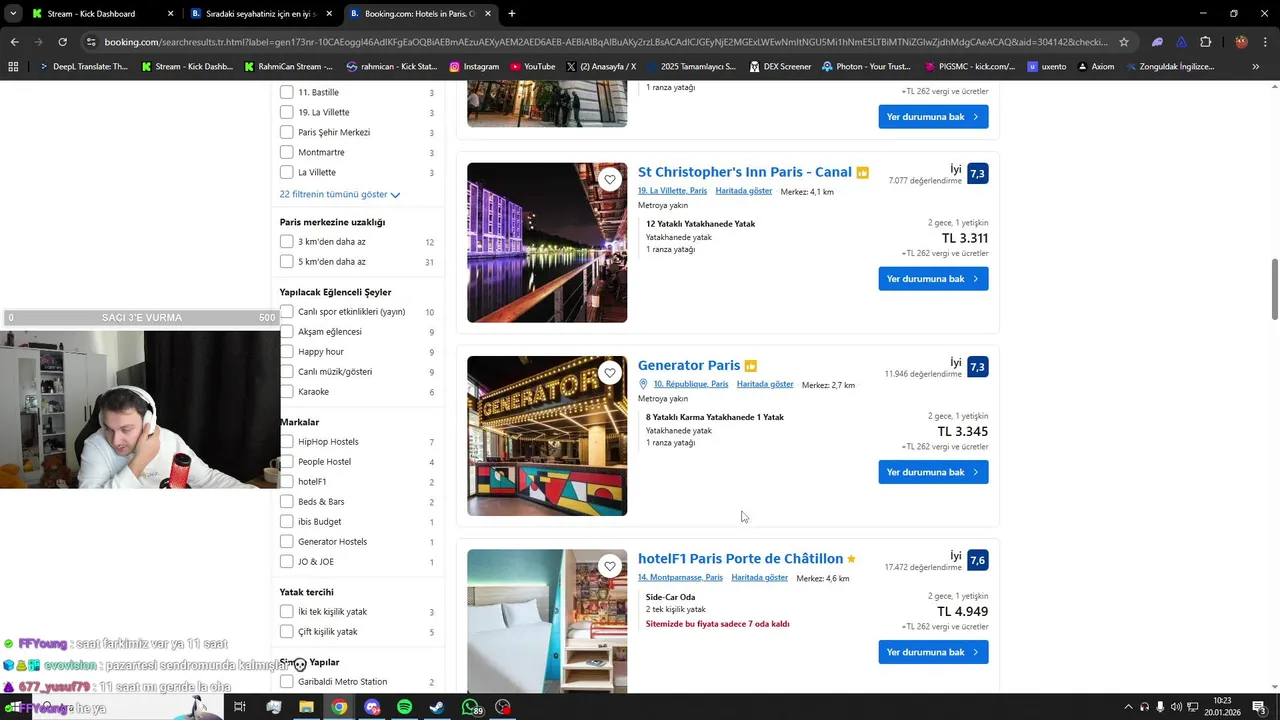Open Windows notification center
This screenshot has height=720, width=1280.
[x=1259, y=707]
